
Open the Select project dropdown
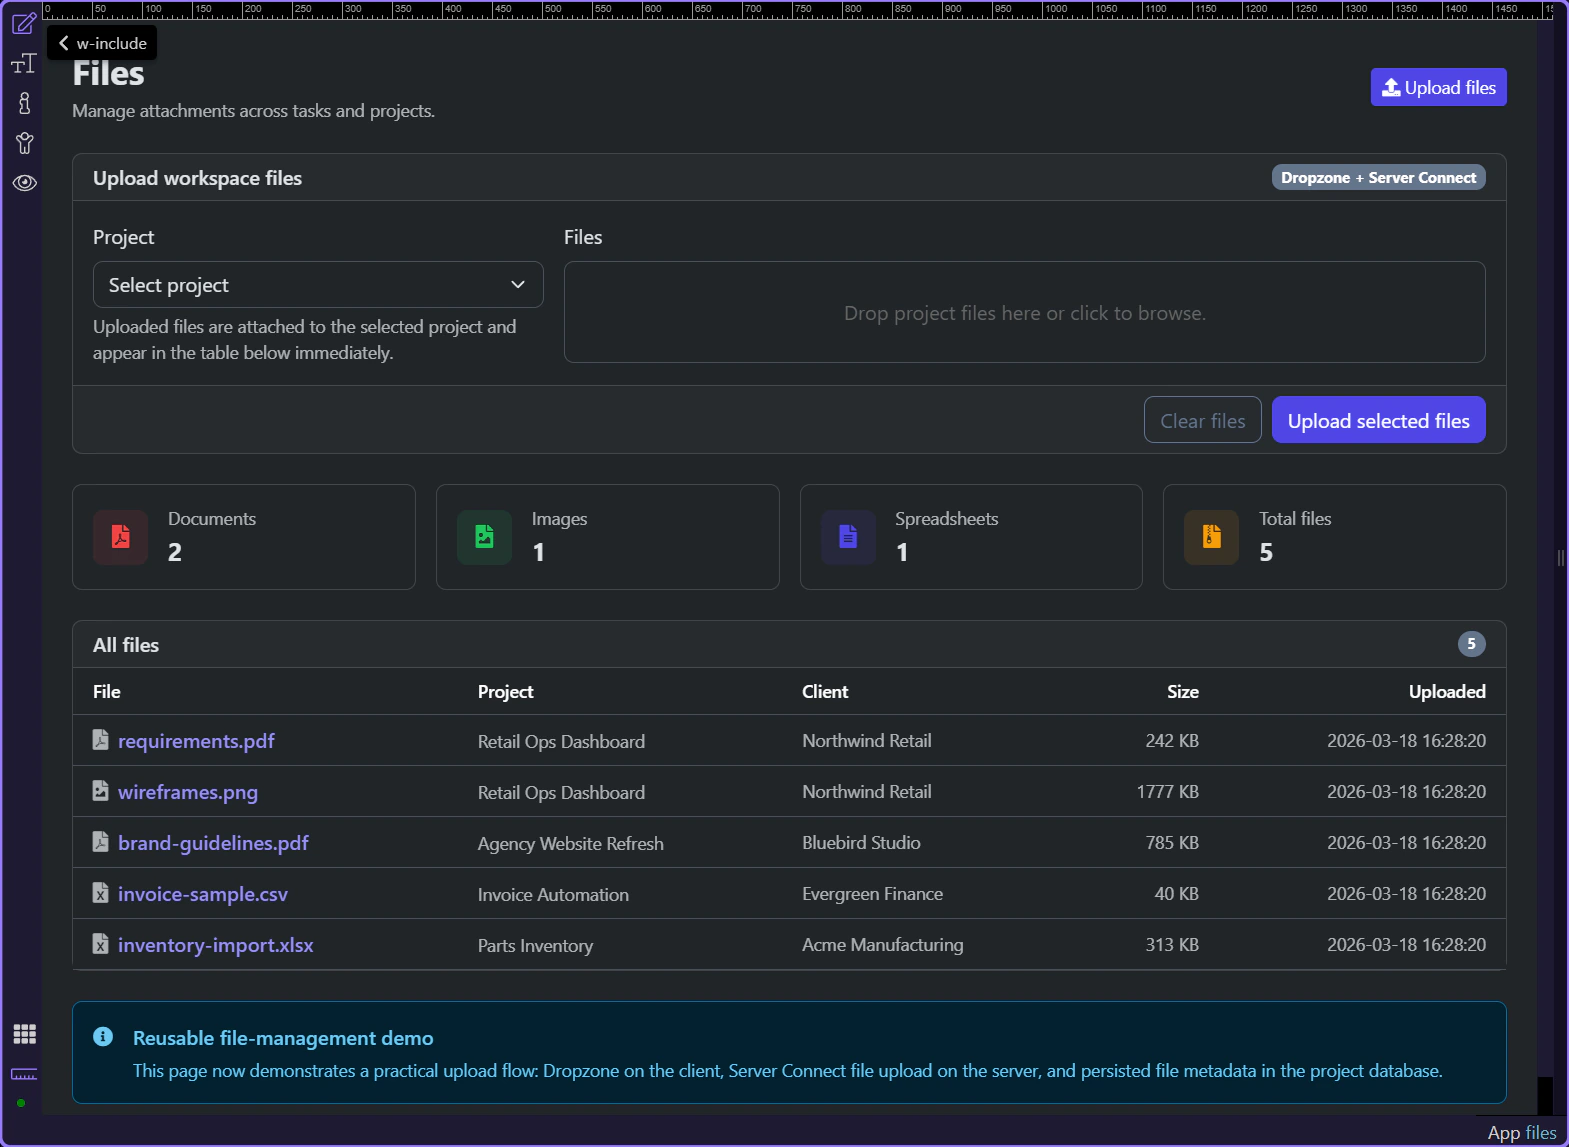(x=318, y=285)
